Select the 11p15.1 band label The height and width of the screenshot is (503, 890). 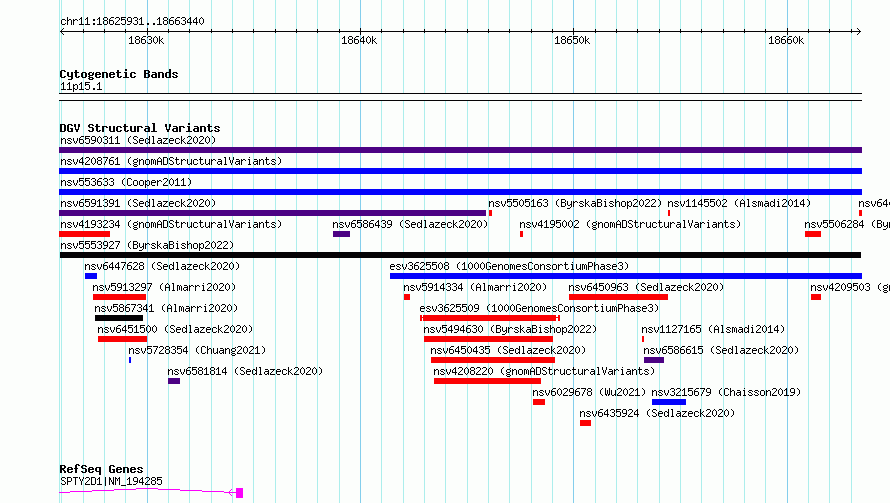click(x=81, y=86)
